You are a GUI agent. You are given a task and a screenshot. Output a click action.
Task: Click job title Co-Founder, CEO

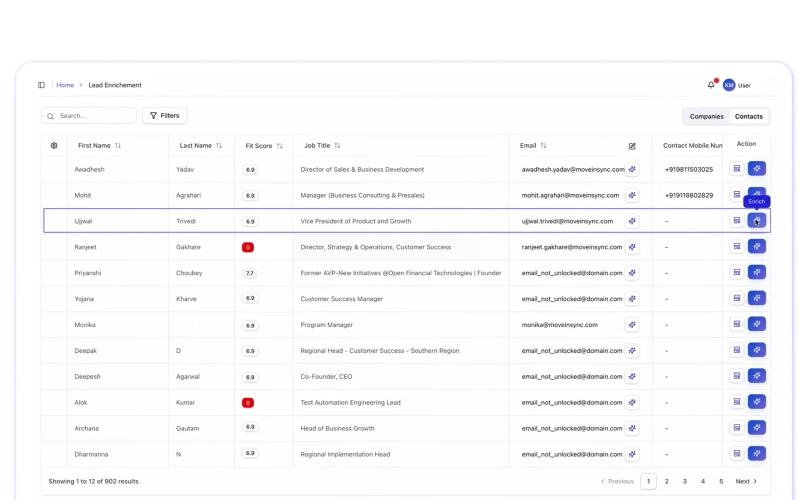(326, 377)
